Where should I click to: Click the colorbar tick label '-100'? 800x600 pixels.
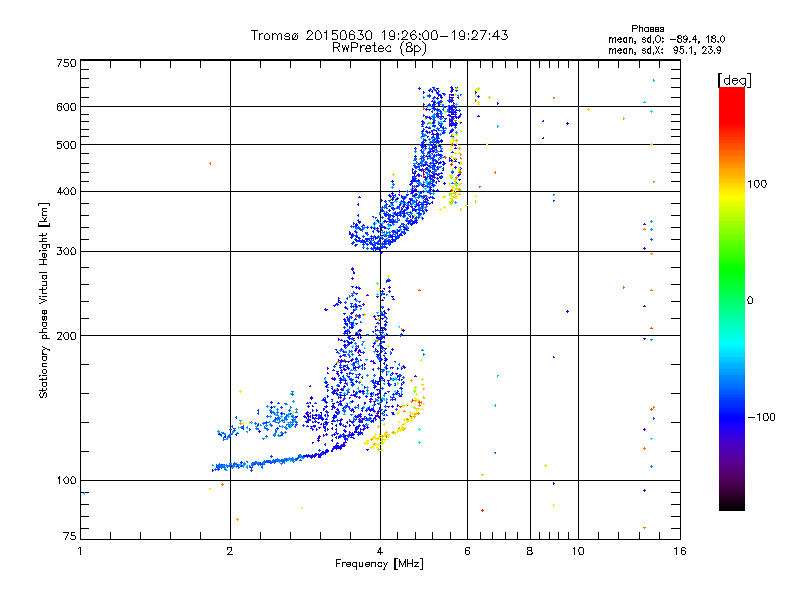761,417
